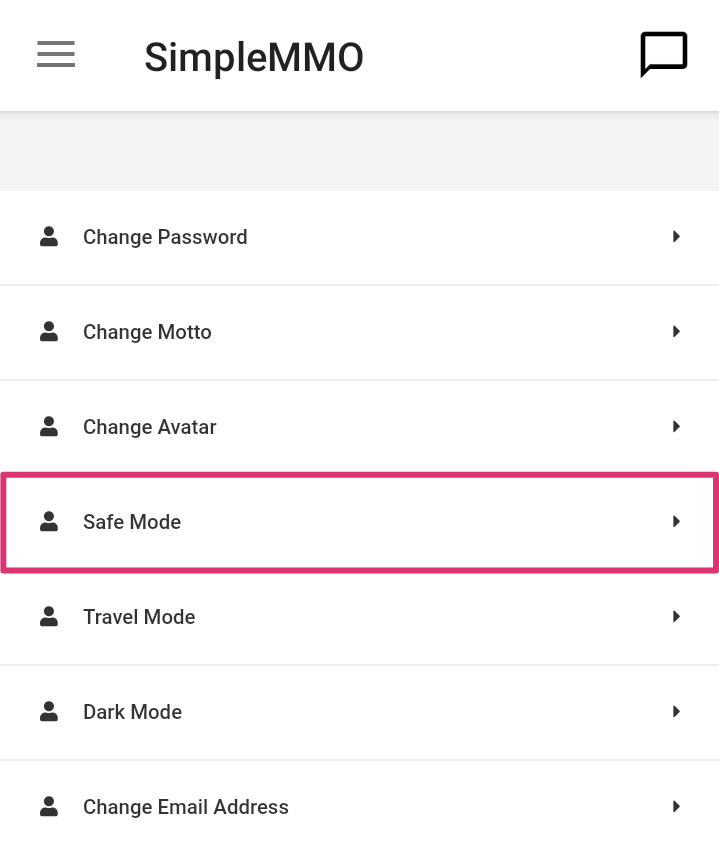Select the Change Motto menu item
This screenshot has width=719, height=852.
point(147,332)
